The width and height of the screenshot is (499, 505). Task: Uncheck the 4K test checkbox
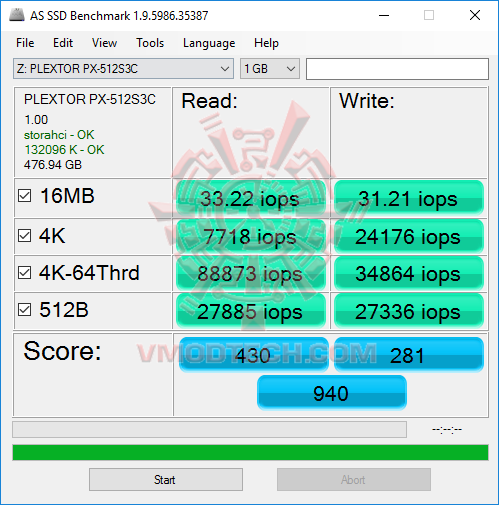click(25, 236)
